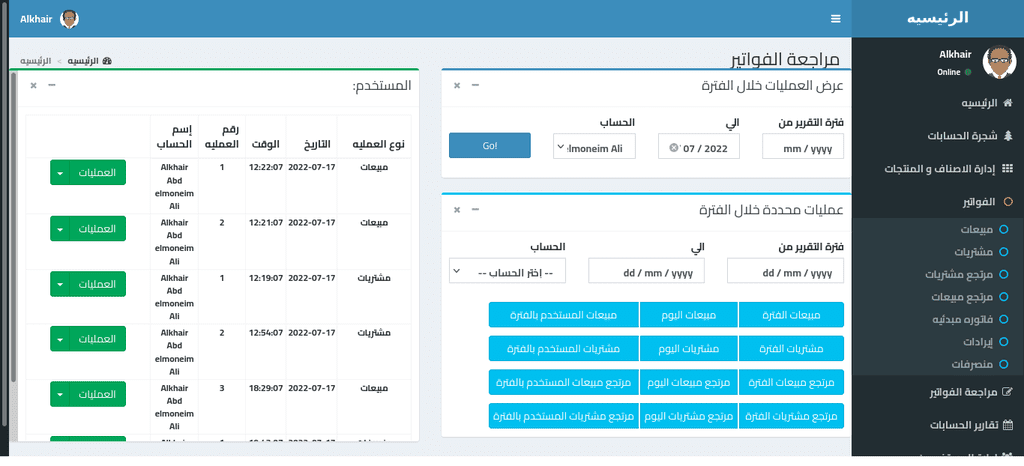Close the عرض العمليات خلال الفترة panel

(x=457, y=85)
